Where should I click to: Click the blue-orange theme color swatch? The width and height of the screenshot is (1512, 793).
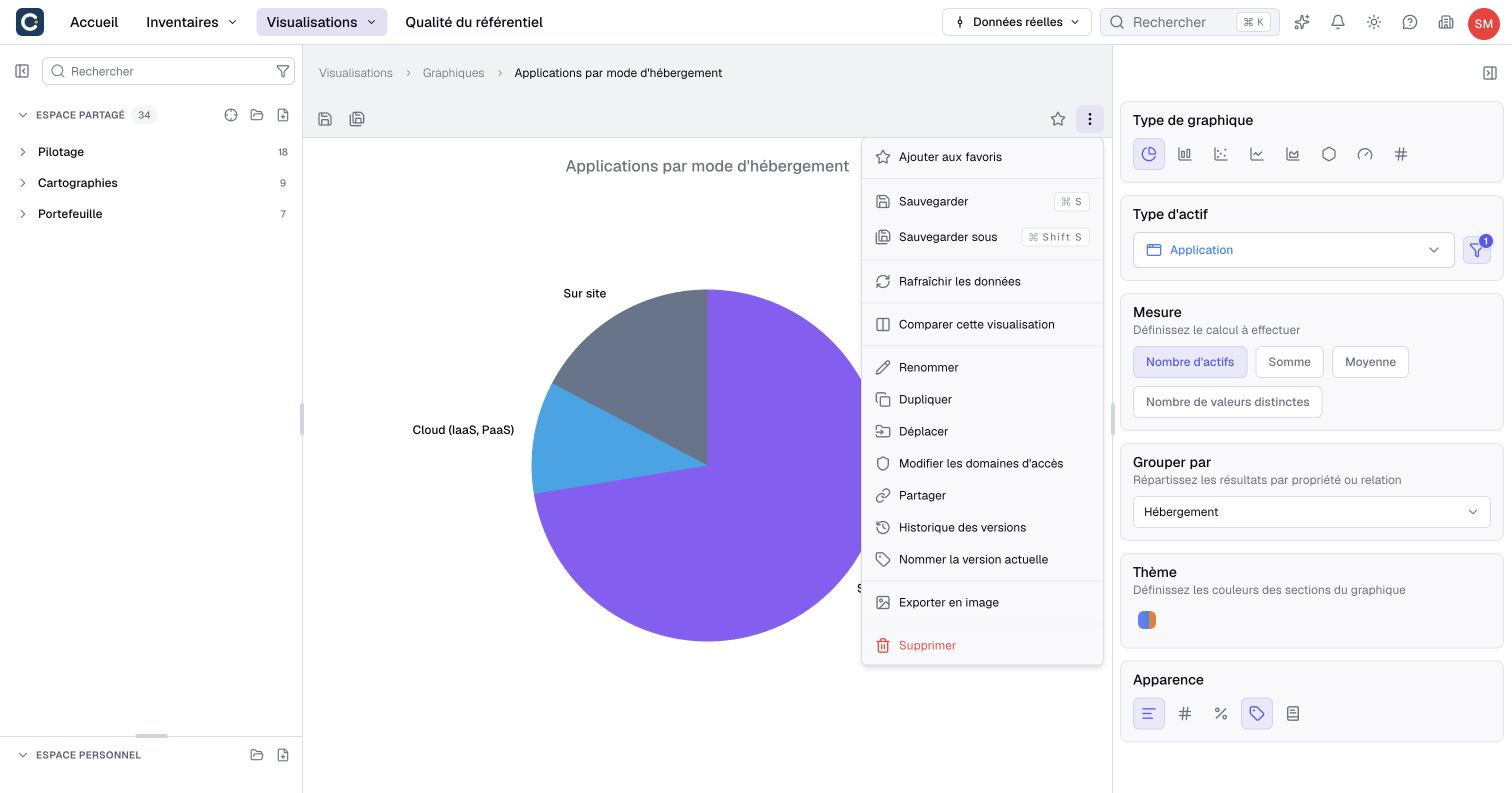(x=1147, y=620)
